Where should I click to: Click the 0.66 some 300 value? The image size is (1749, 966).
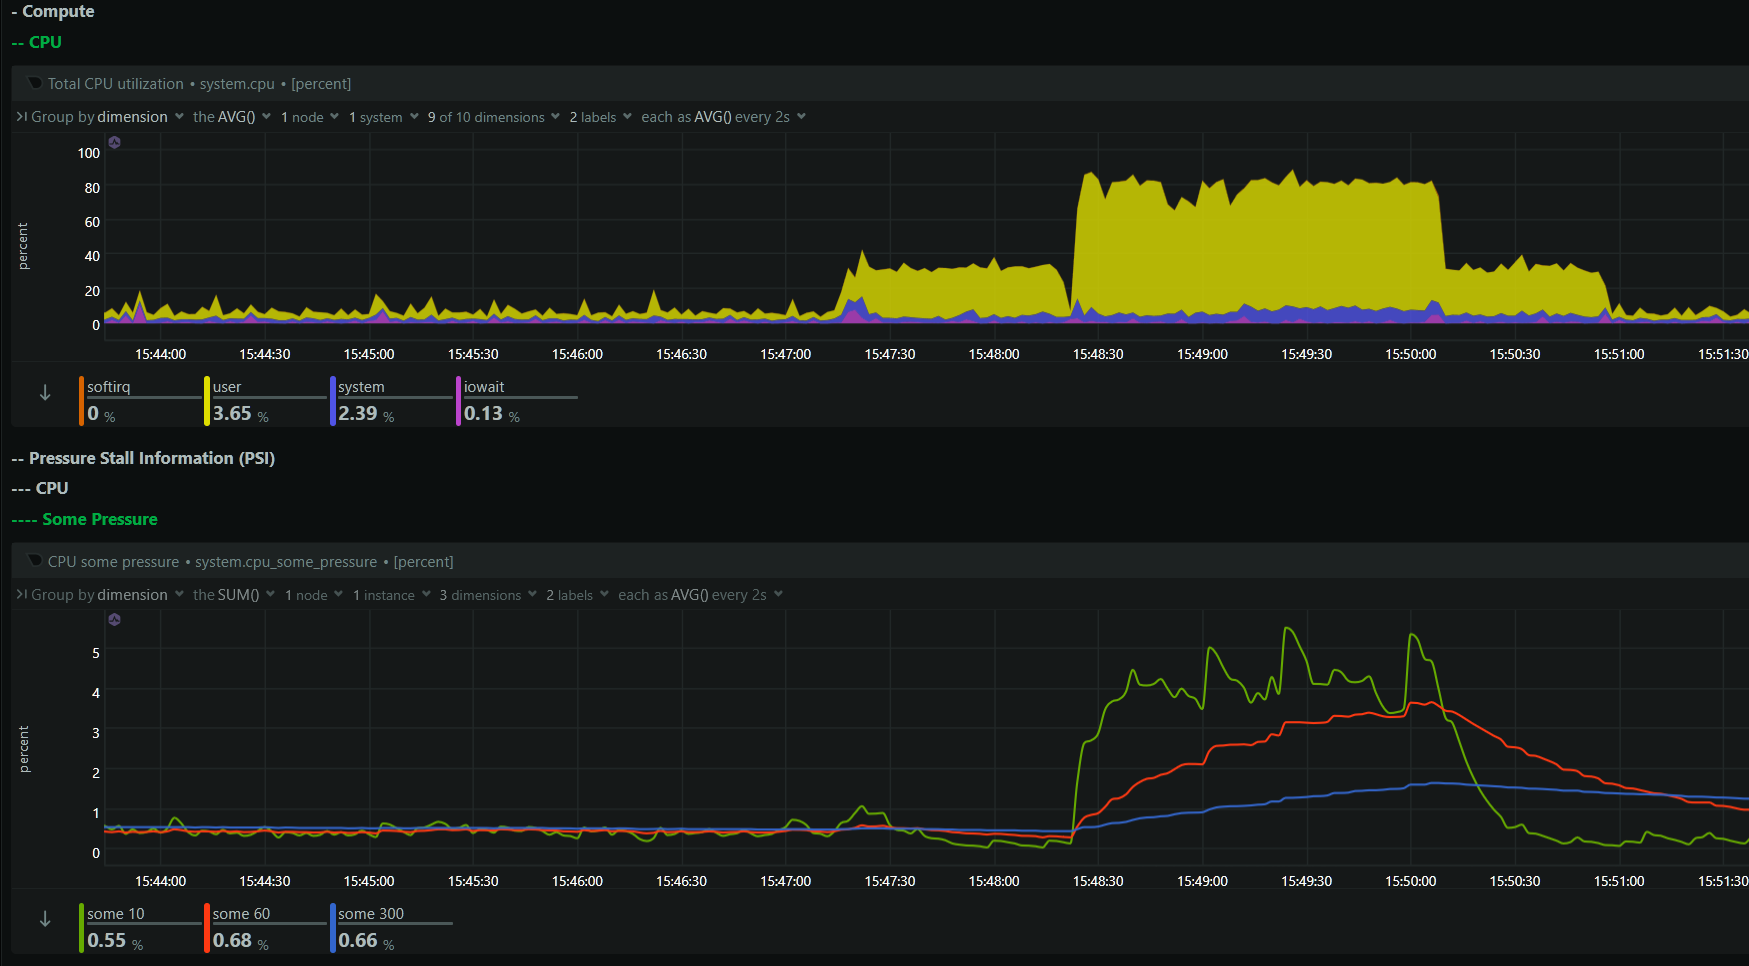click(358, 940)
